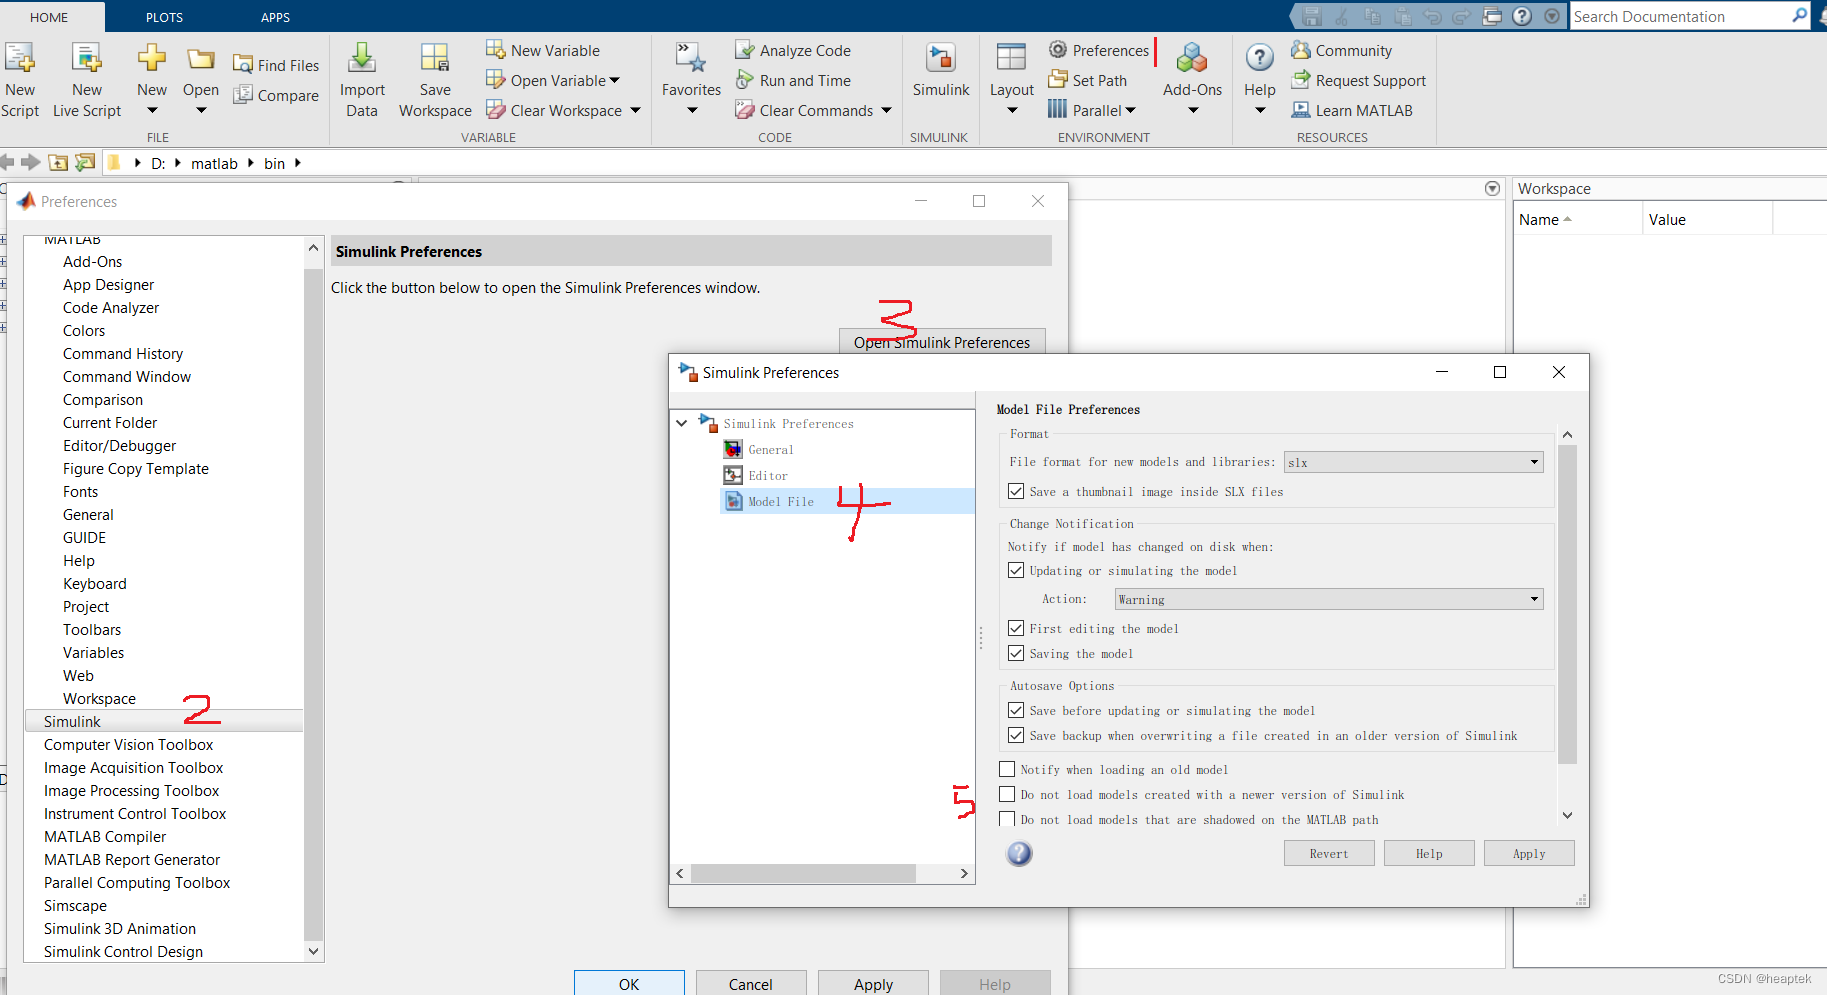Screen dimensions: 1827x995
Task: Click Apply in Simulink Preferences dialog
Action: [x=1528, y=853]
